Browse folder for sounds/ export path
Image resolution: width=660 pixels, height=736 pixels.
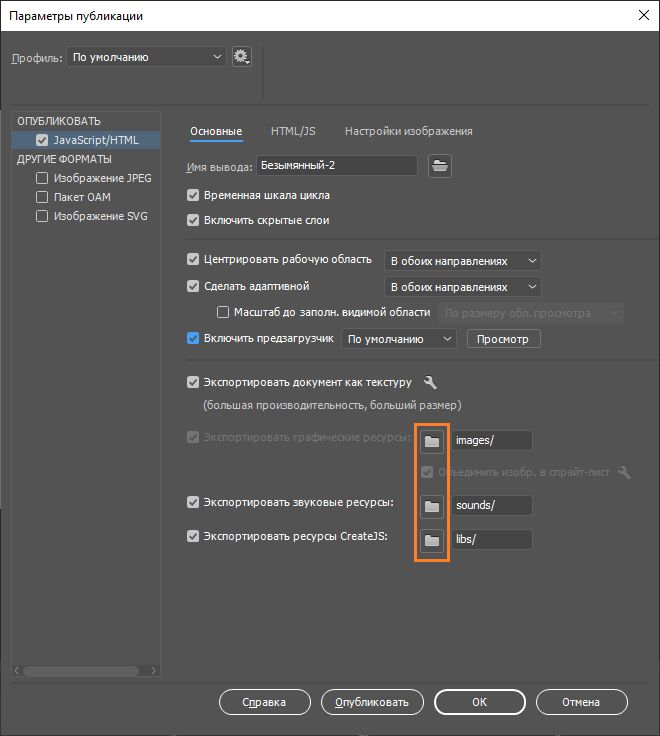(432, 506)
